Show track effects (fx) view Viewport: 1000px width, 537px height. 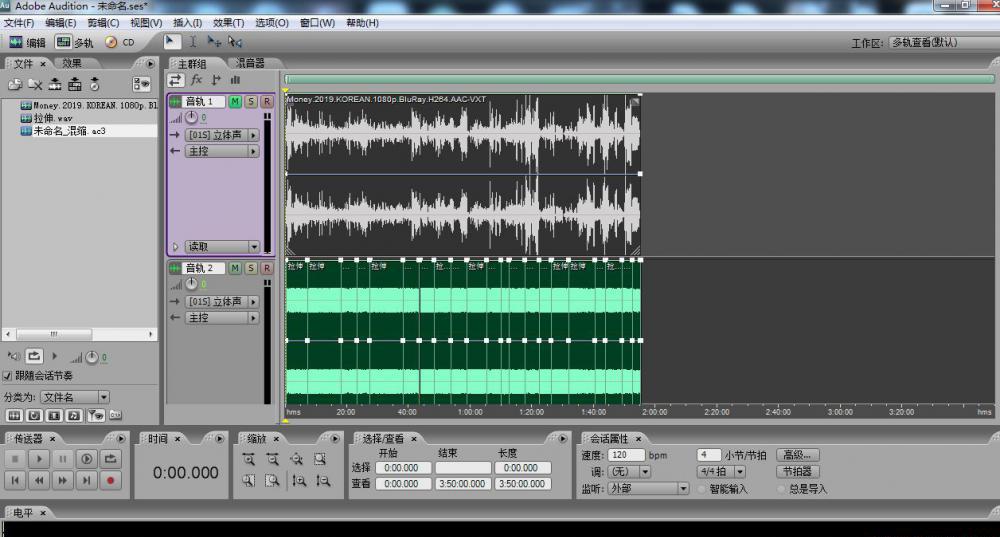(196, 80)
